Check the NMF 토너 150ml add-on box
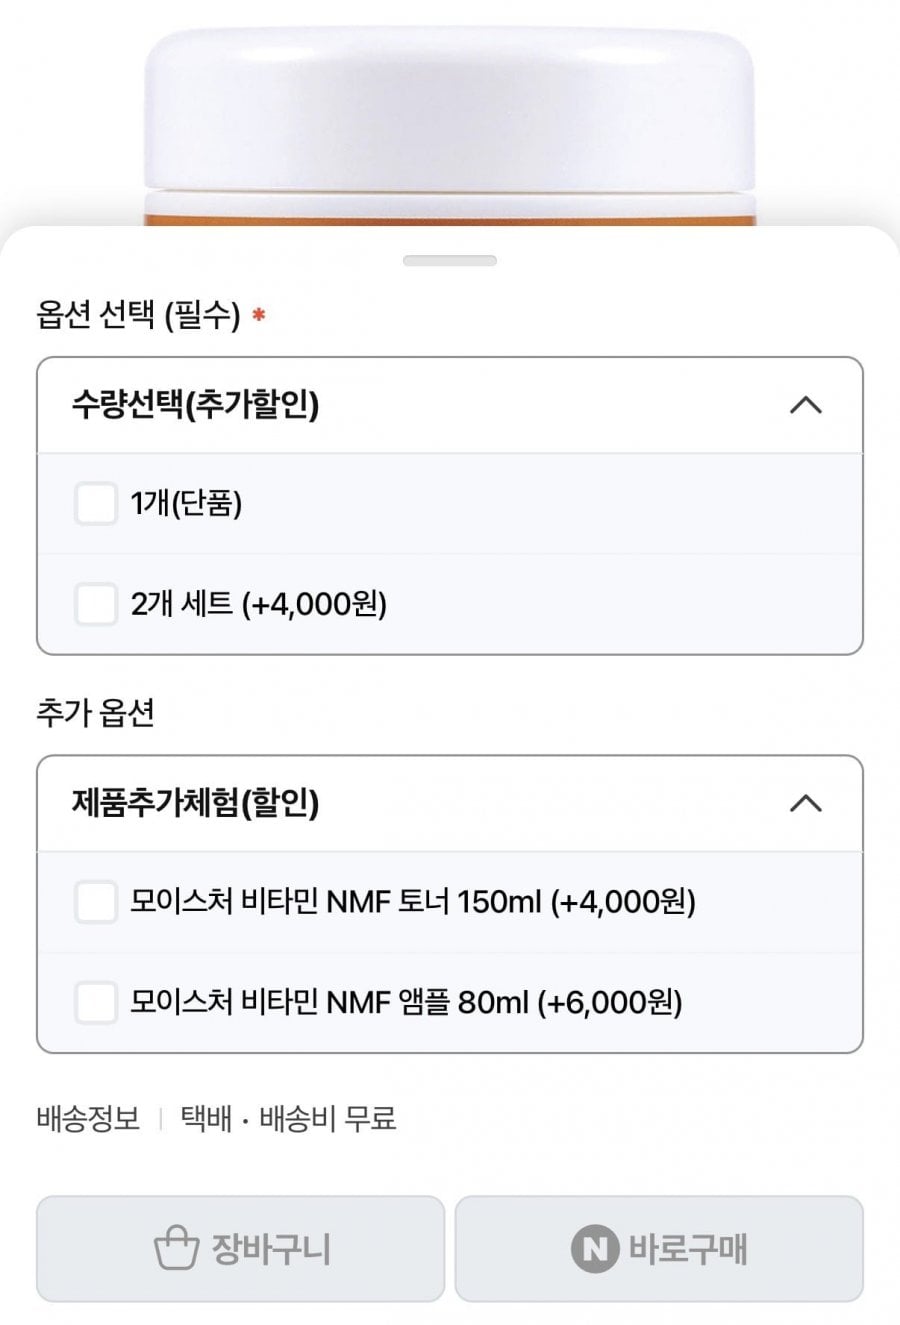This screenshot has width=900, height=1325. pyautogui.click(x=96, y=902)
